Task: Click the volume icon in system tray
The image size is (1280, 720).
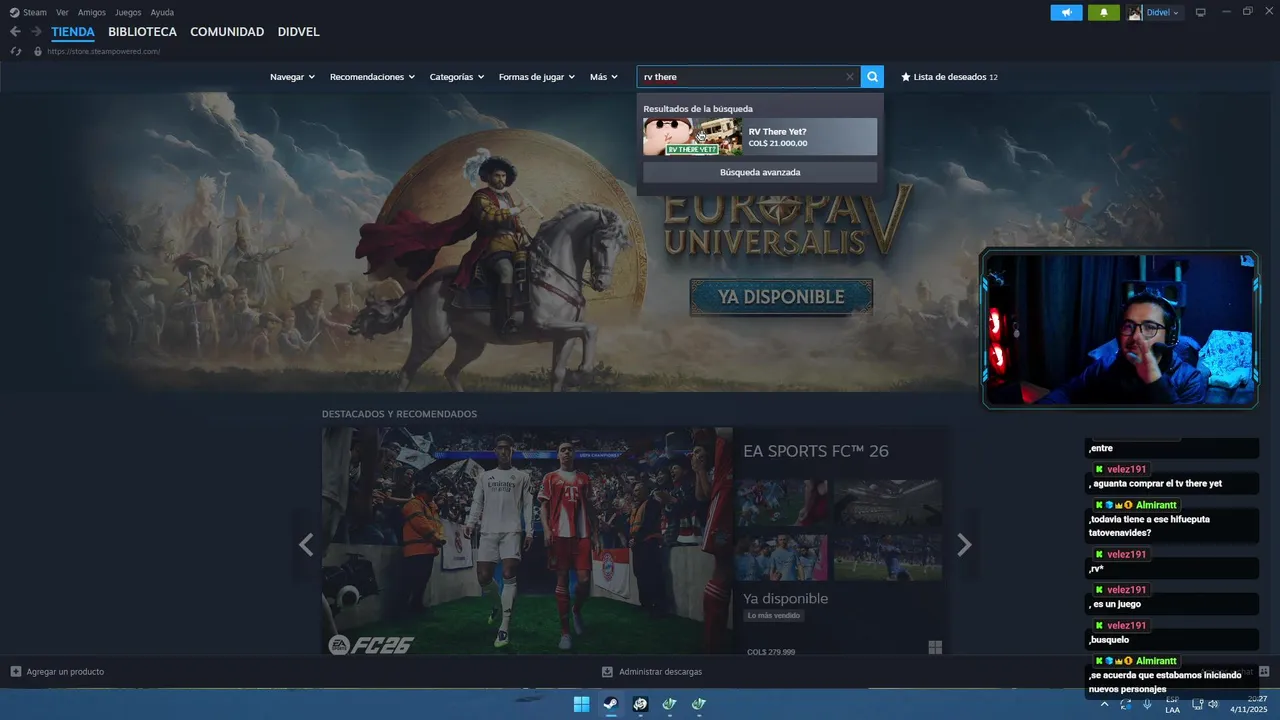Action: click(1213, 704)
